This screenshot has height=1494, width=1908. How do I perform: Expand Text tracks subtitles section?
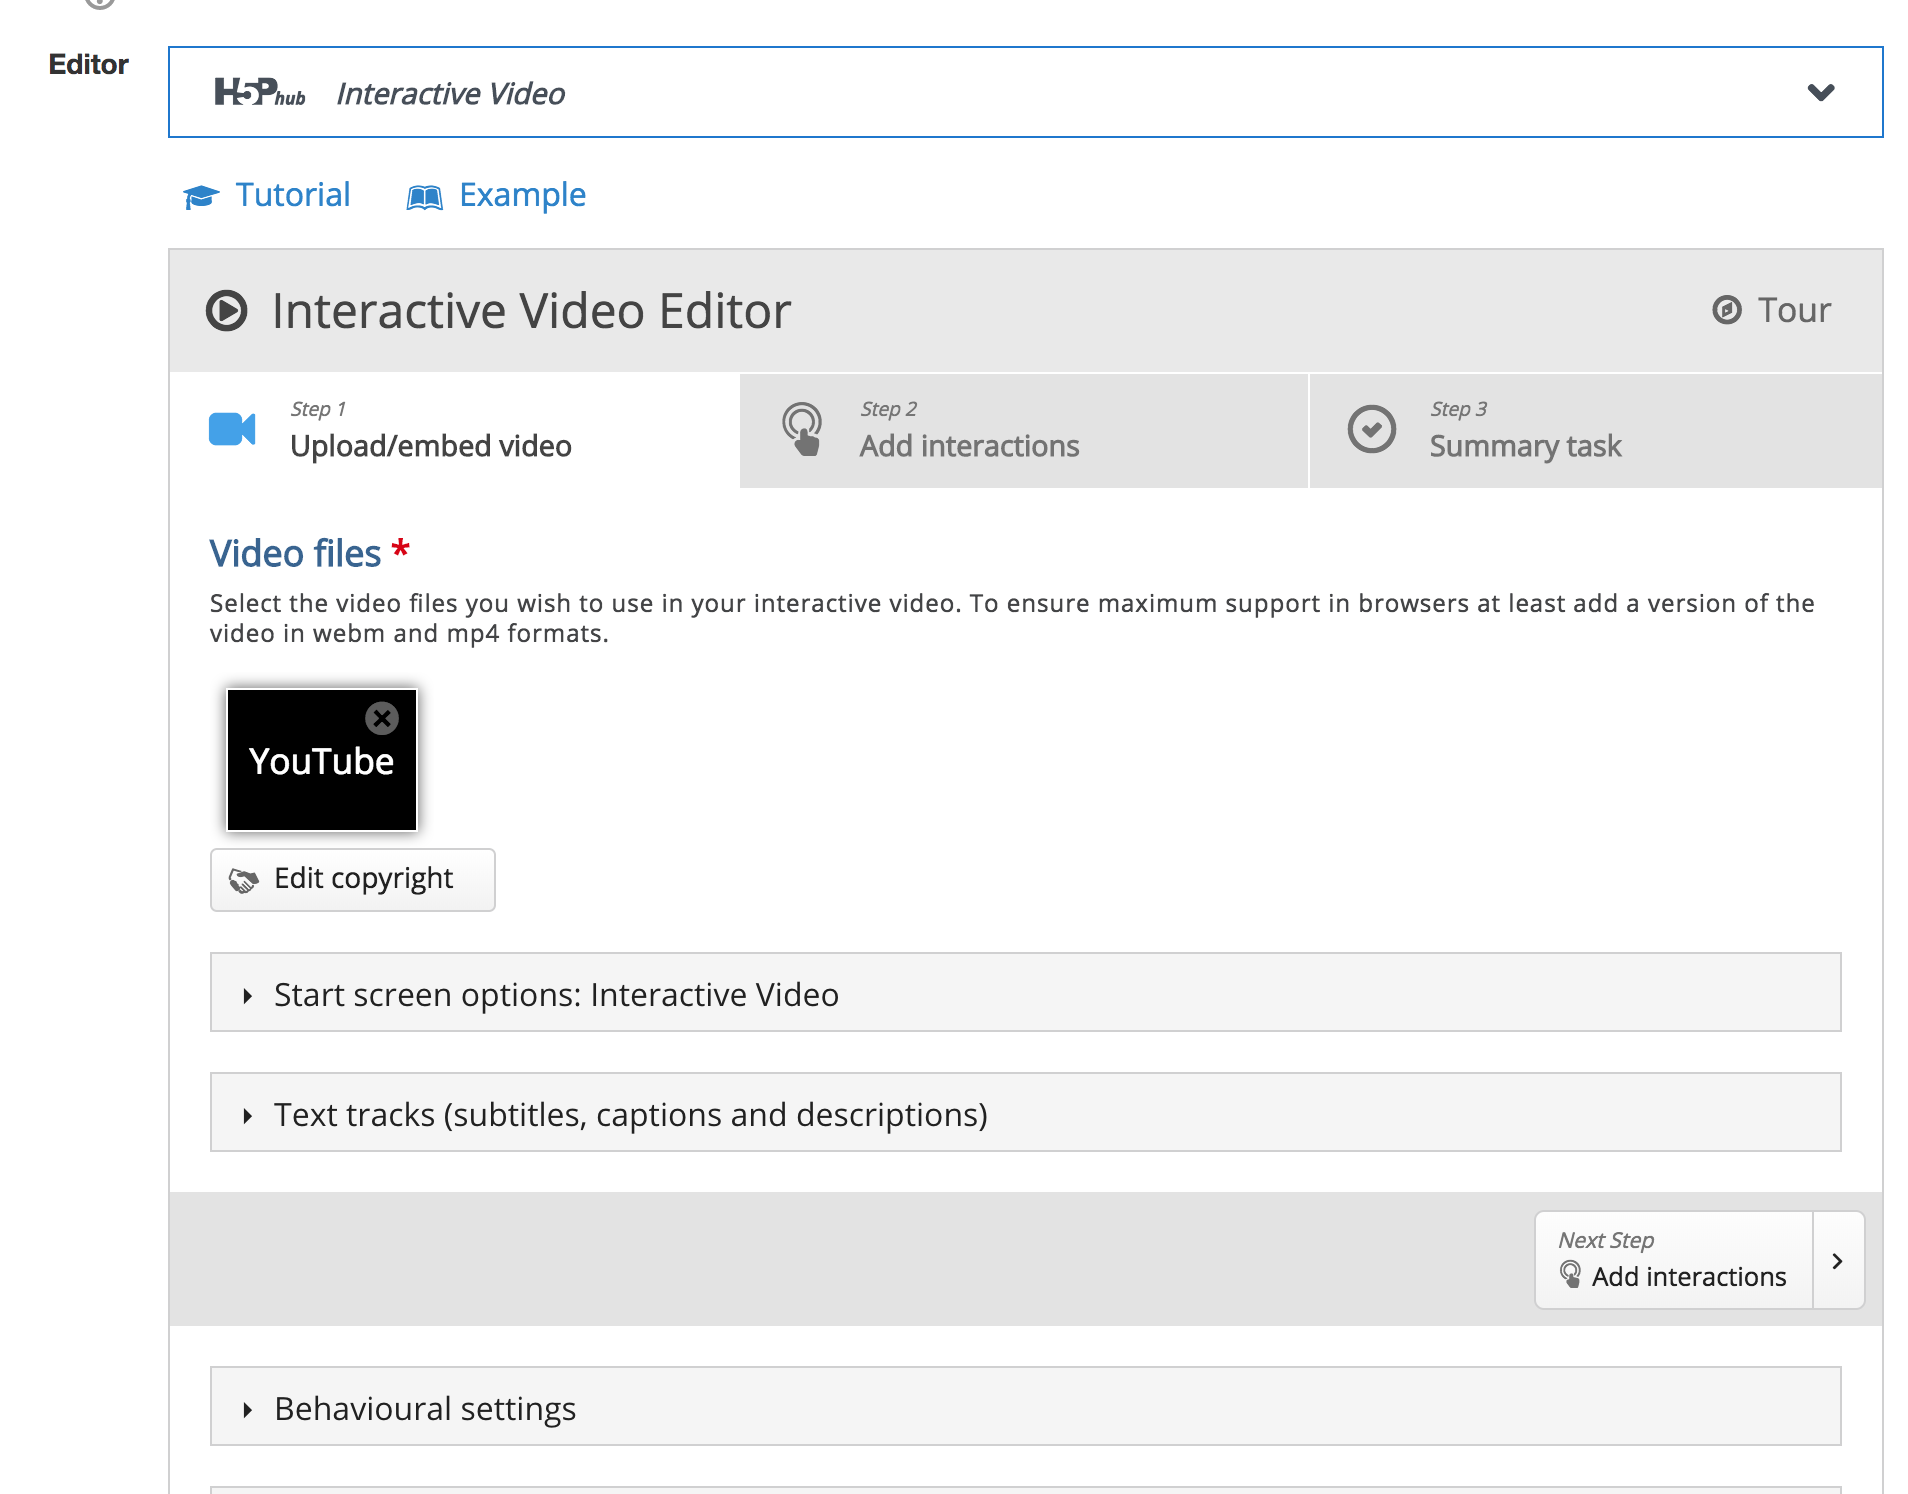tap(630, 1113)
